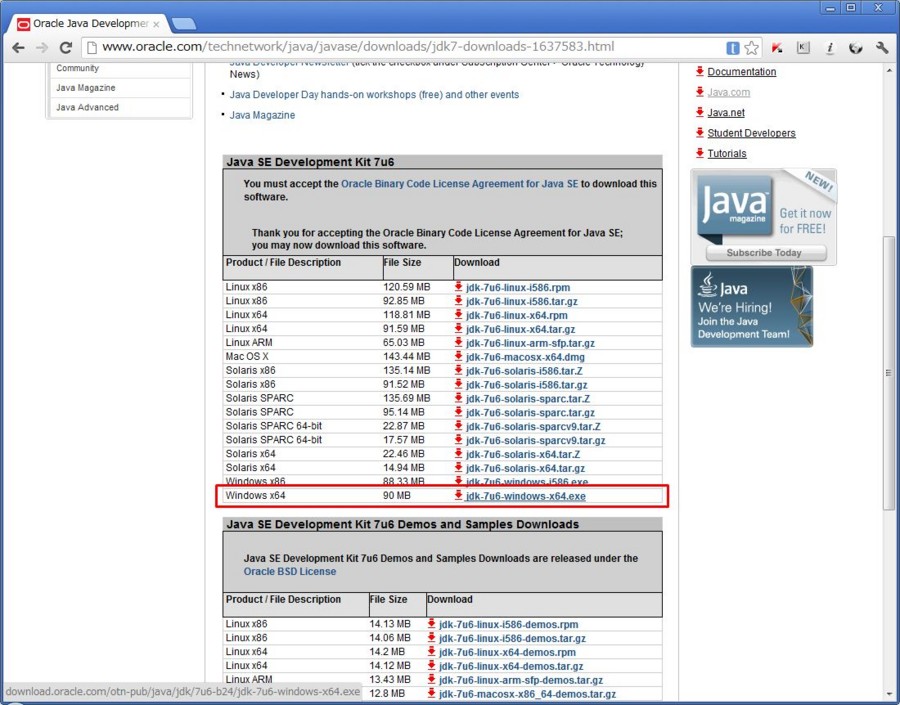Download jdk-7u6-linux-x64.tar.gz
This screenshot has height=705, width=900.
pyautogui.click(x=521, y=330)
